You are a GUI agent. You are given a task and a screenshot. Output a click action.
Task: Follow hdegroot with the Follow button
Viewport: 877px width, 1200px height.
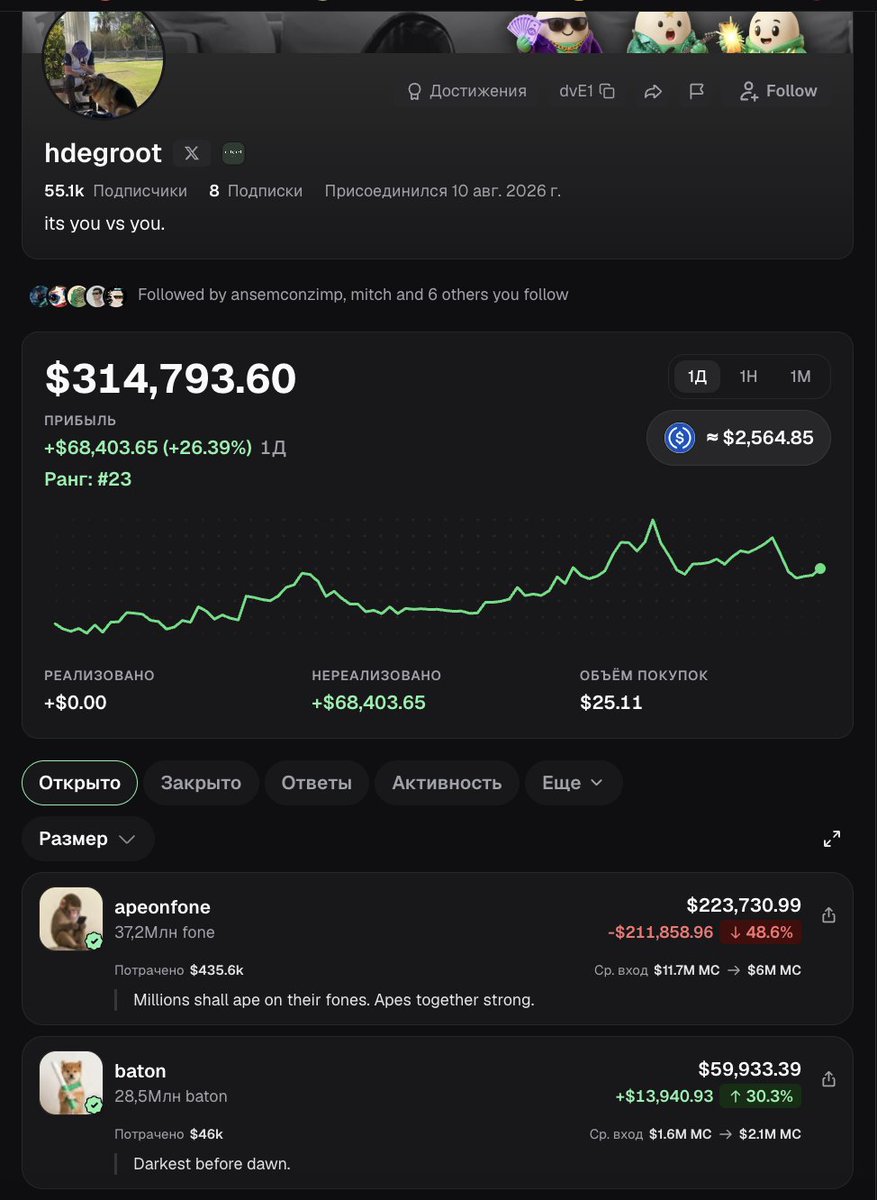[778, 91]
